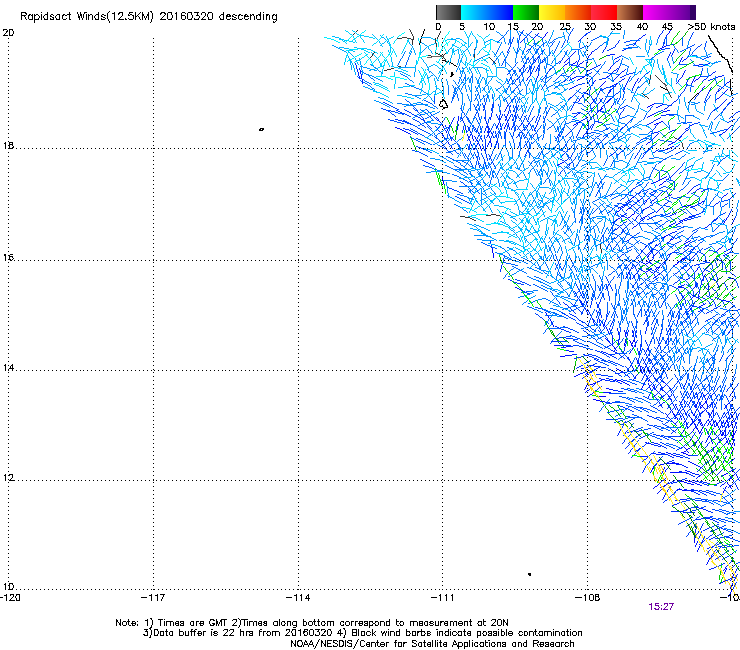This screenshot has width=740, height=650.
Task: Click the latitude label '14'
Action: point(8,367)
